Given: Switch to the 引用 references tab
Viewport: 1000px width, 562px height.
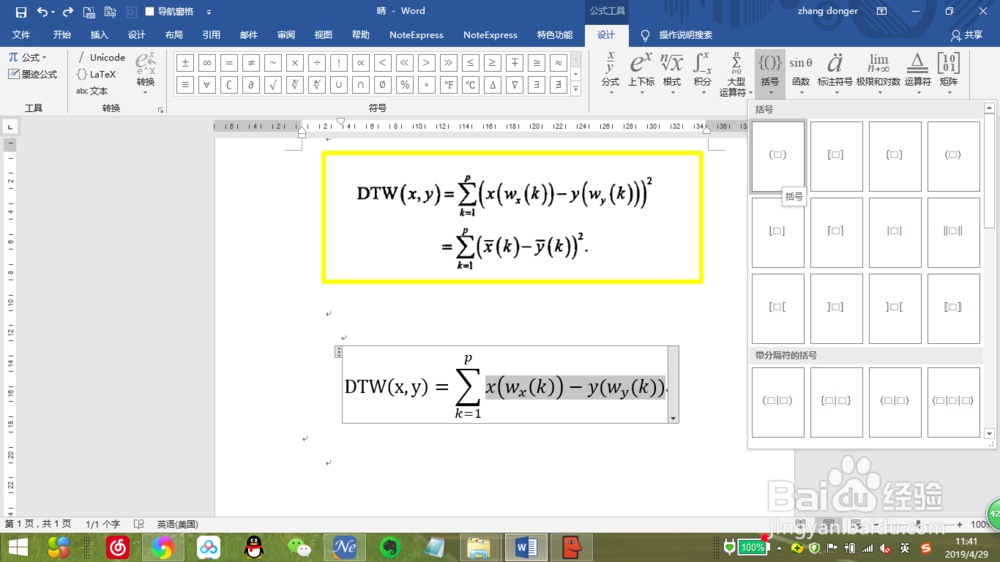Looking at the screenshot, I should tap(211, 35).
